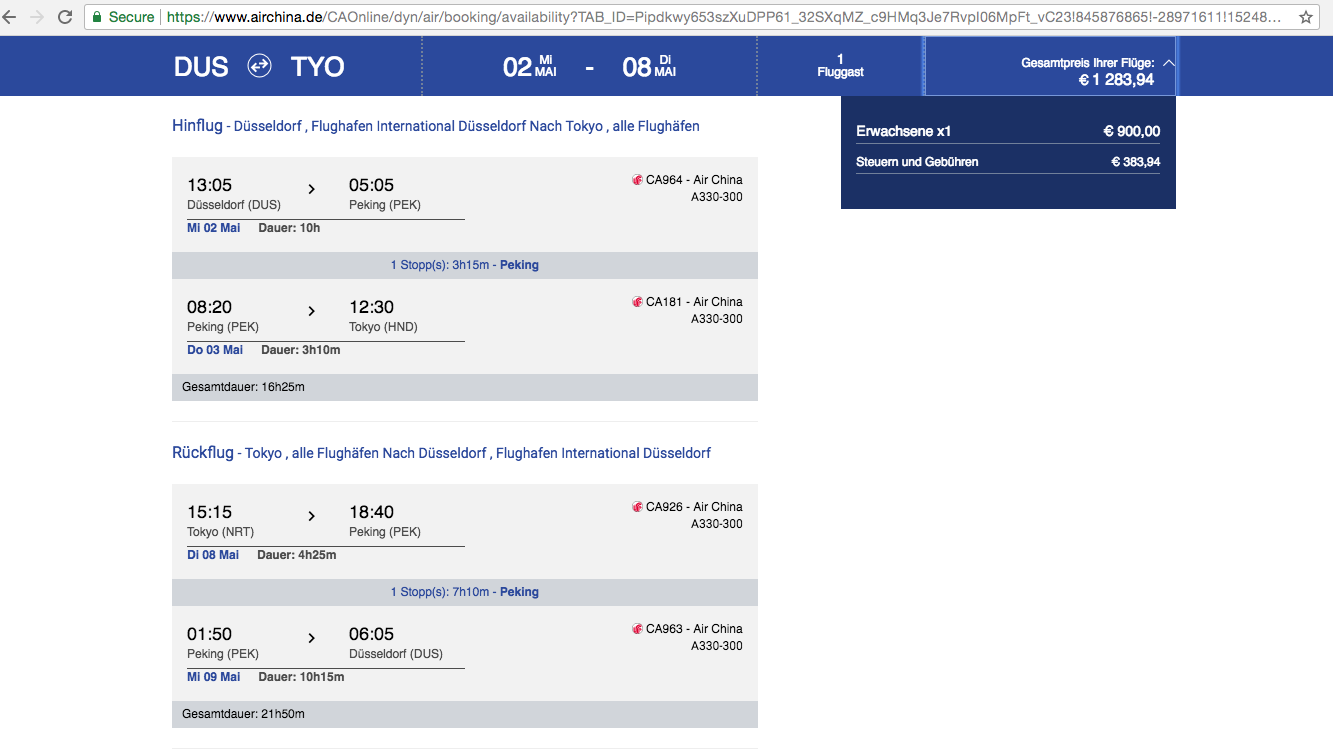The height and width of the screenshot is (751, 1333).
Task: Click the Erwachsene x1 price row
Action: coord(1007,131)
